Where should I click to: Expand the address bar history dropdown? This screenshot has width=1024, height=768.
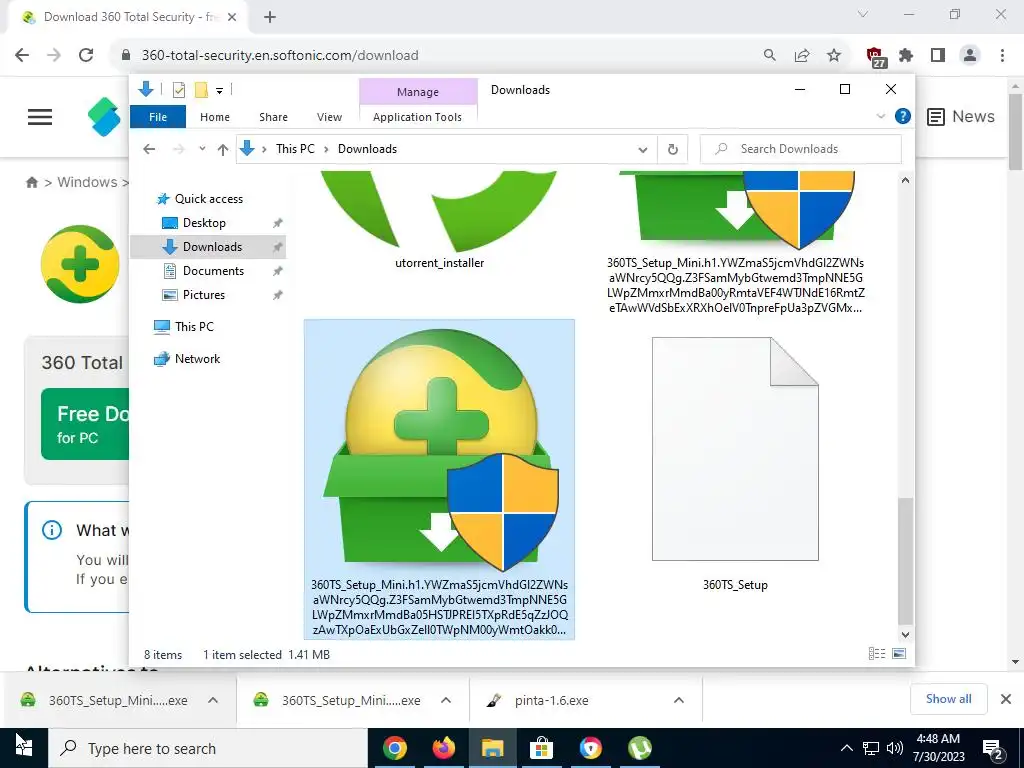point(643,150)
